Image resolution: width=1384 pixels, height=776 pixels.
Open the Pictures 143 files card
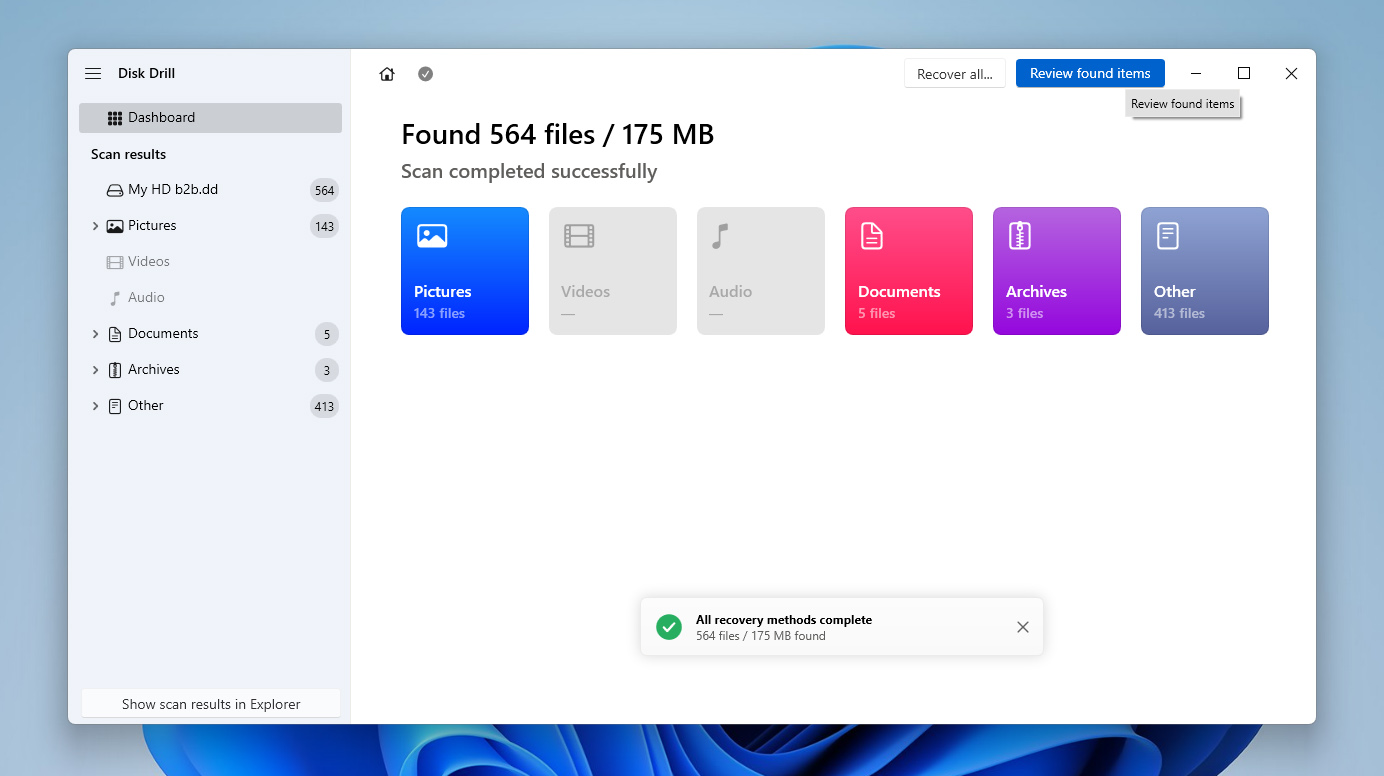[465, 271]
